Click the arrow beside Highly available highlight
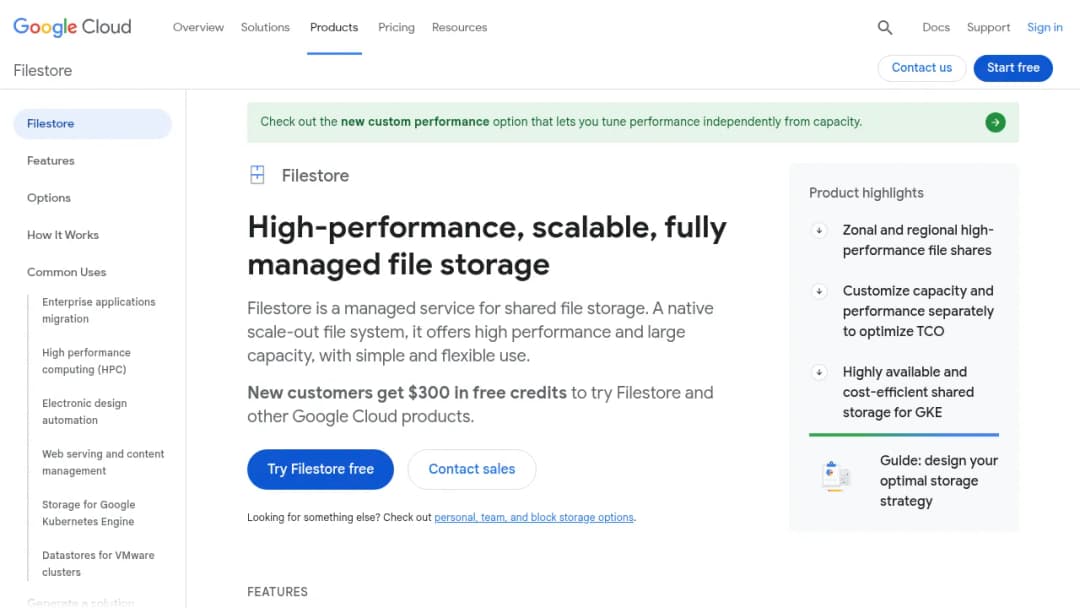 point(819,373)
